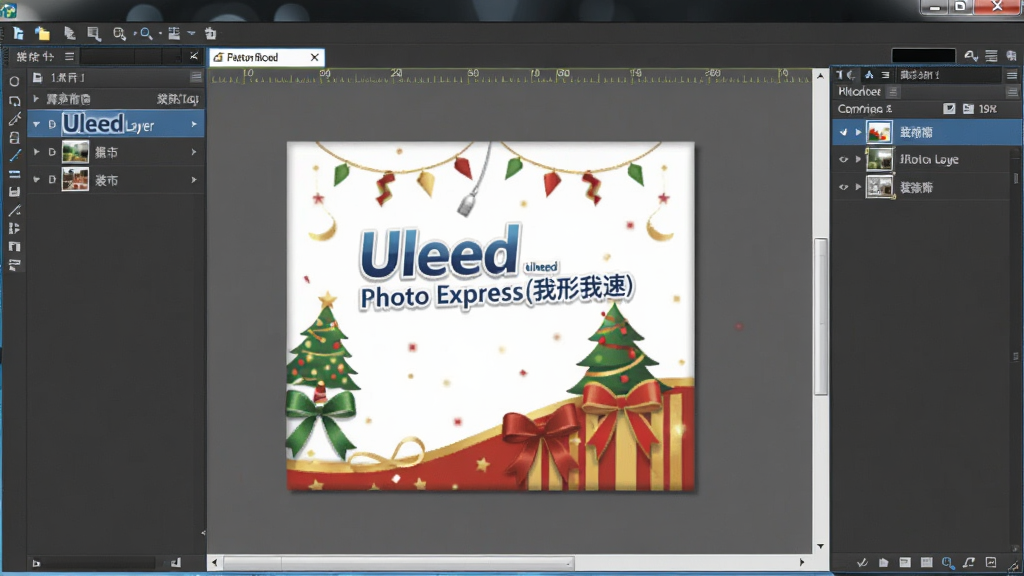1024x576 pixels.
Task: Click the blue magnifier zoom icon in toolbar
Action: click(146, 33)
